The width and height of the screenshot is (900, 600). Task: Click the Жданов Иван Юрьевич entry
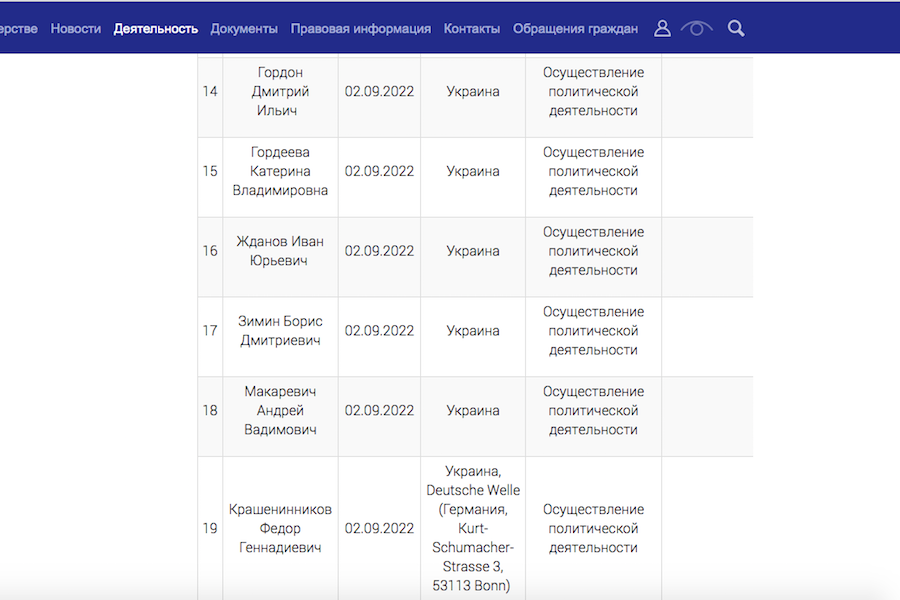(280, 251)
